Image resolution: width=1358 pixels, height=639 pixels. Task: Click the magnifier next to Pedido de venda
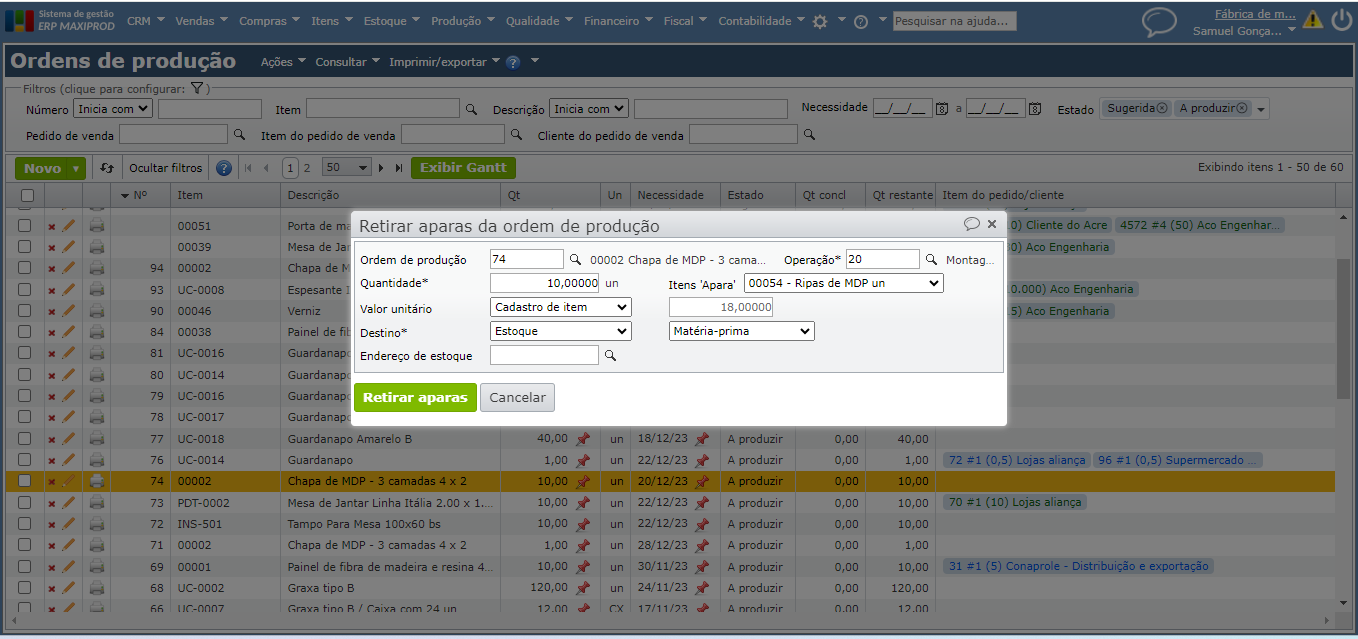coord(239,133)
